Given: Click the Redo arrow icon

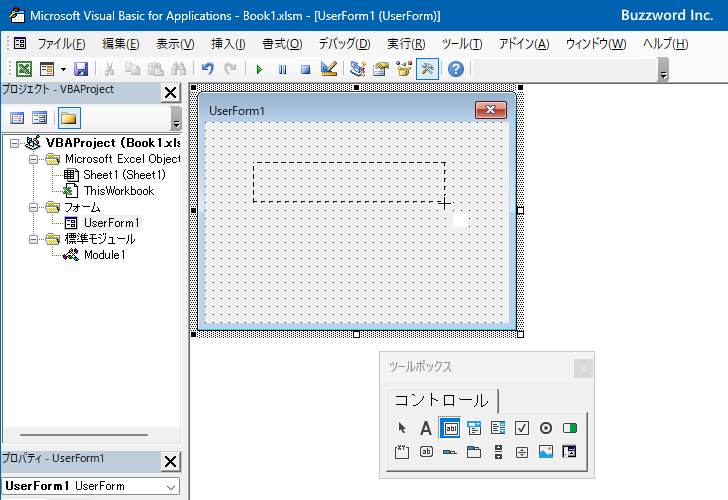Looking at the screenshot, I should 230,69.
